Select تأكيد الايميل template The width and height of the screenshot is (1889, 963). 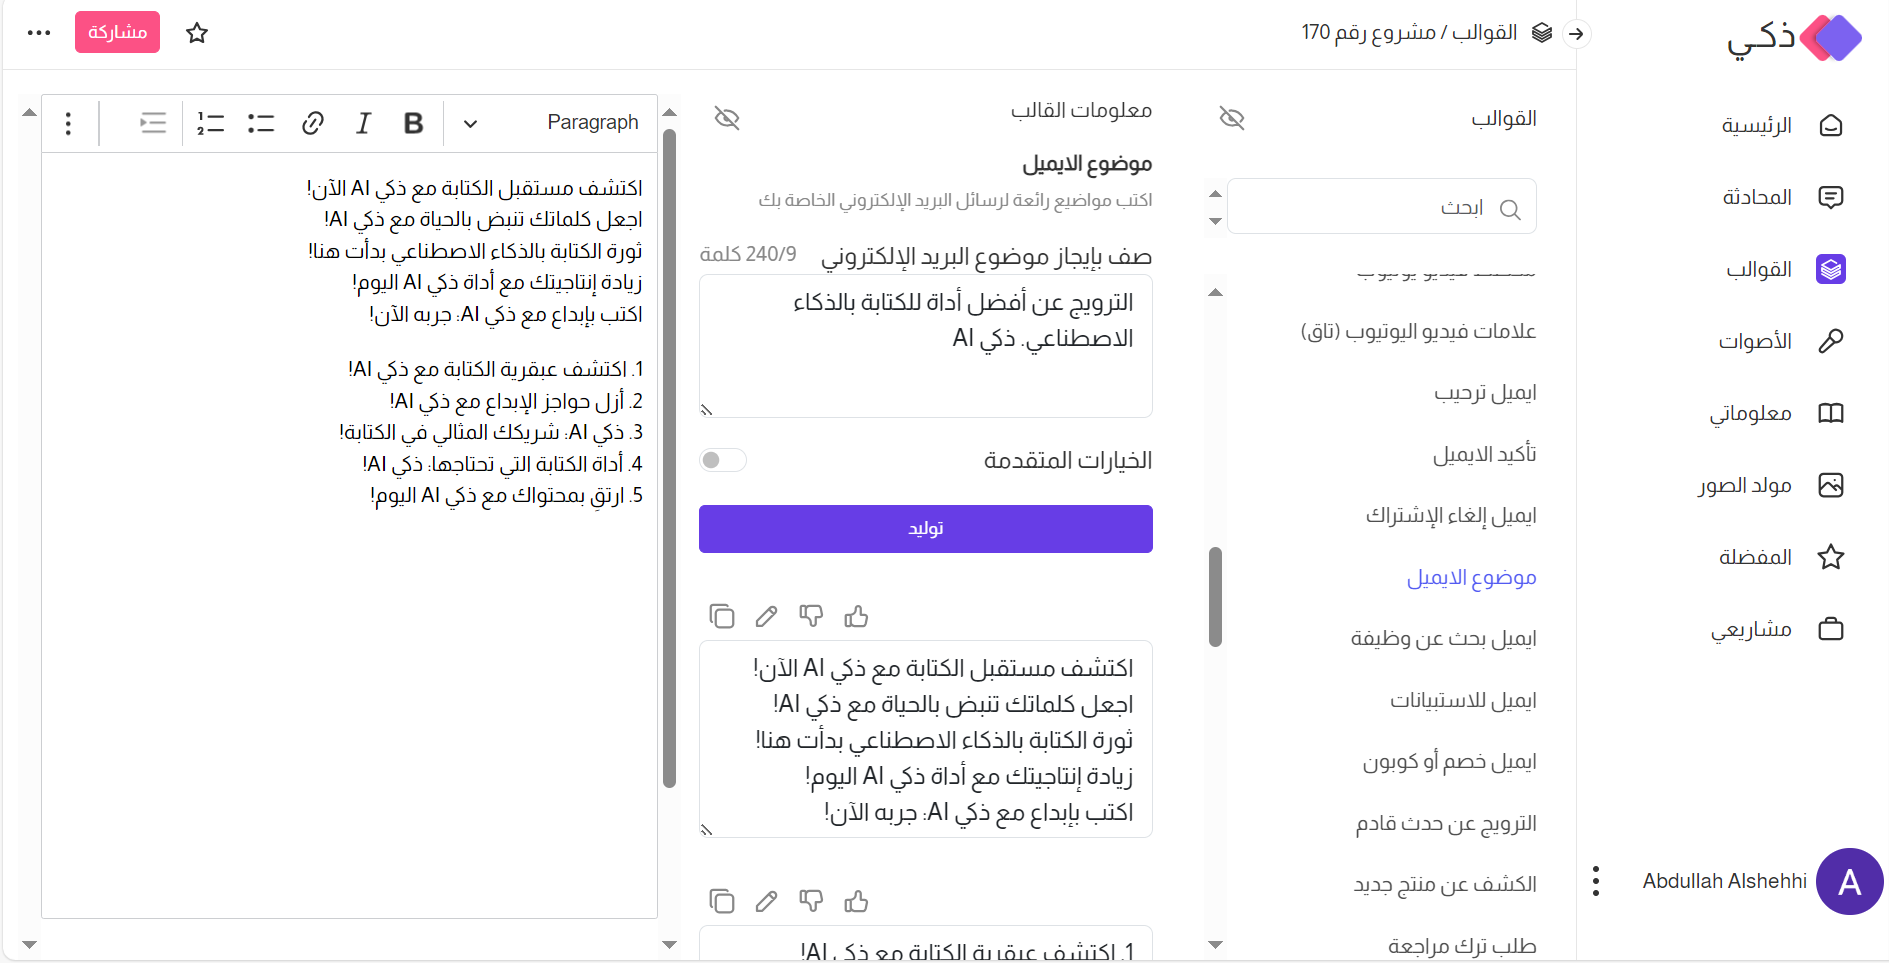(1484, 454)
